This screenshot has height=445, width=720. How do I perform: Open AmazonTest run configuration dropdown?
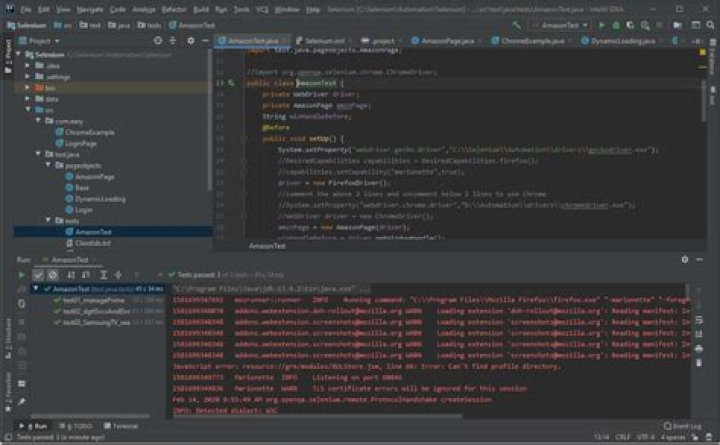(560, 25)
